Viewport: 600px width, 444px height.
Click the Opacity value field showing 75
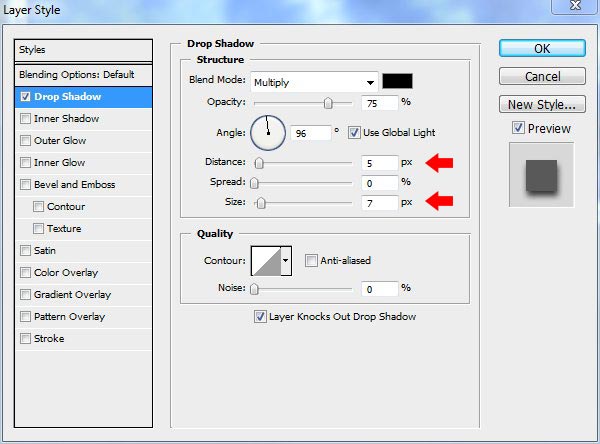coord(380,103)
